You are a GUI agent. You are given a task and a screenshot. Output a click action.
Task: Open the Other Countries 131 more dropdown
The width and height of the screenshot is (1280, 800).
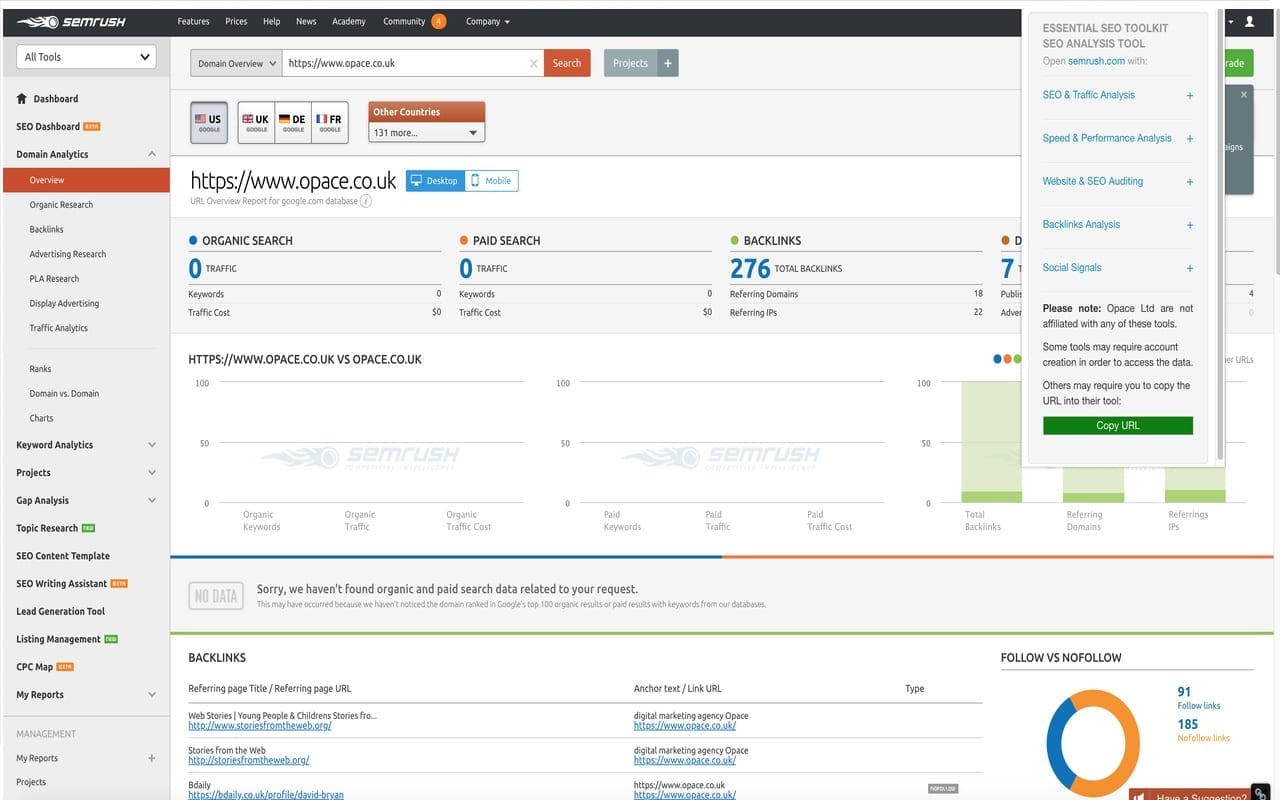click(426, 132)
